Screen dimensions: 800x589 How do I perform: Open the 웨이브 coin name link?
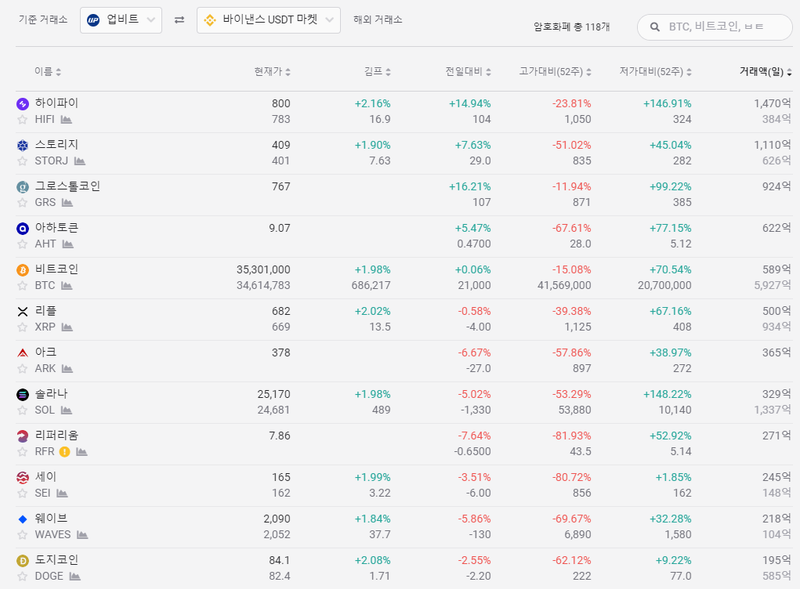(51, 518)
